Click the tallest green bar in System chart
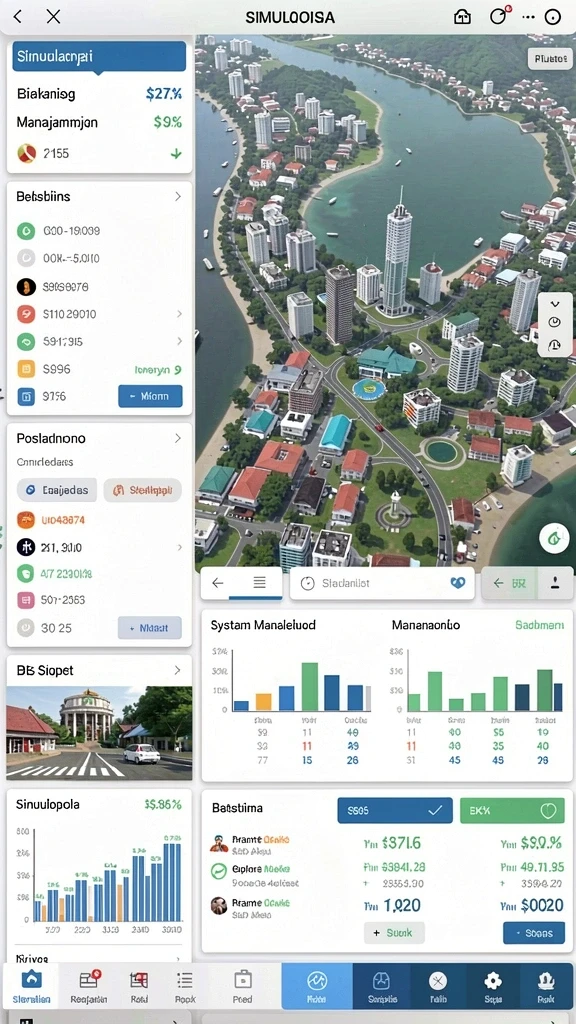Screen dimensions: 576x1024 310,686
